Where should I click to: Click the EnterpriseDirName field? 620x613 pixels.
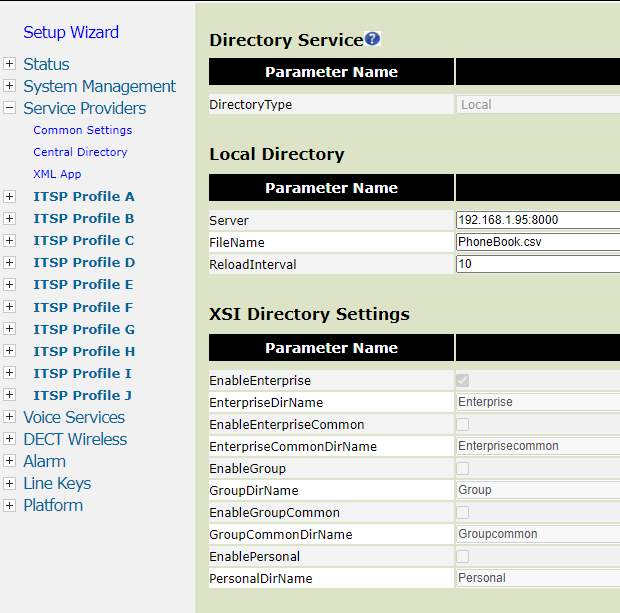[x=538, y=402]
